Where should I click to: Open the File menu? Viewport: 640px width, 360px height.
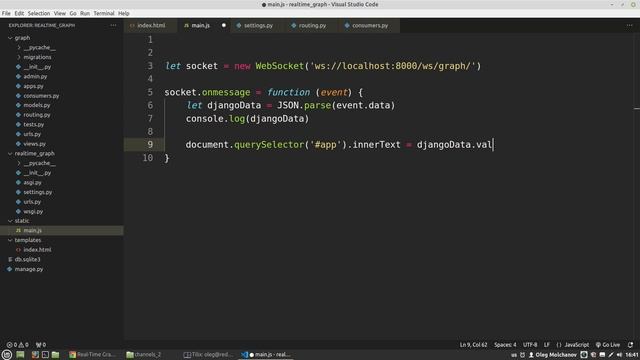pyautogui.click(x=6, y=13)
